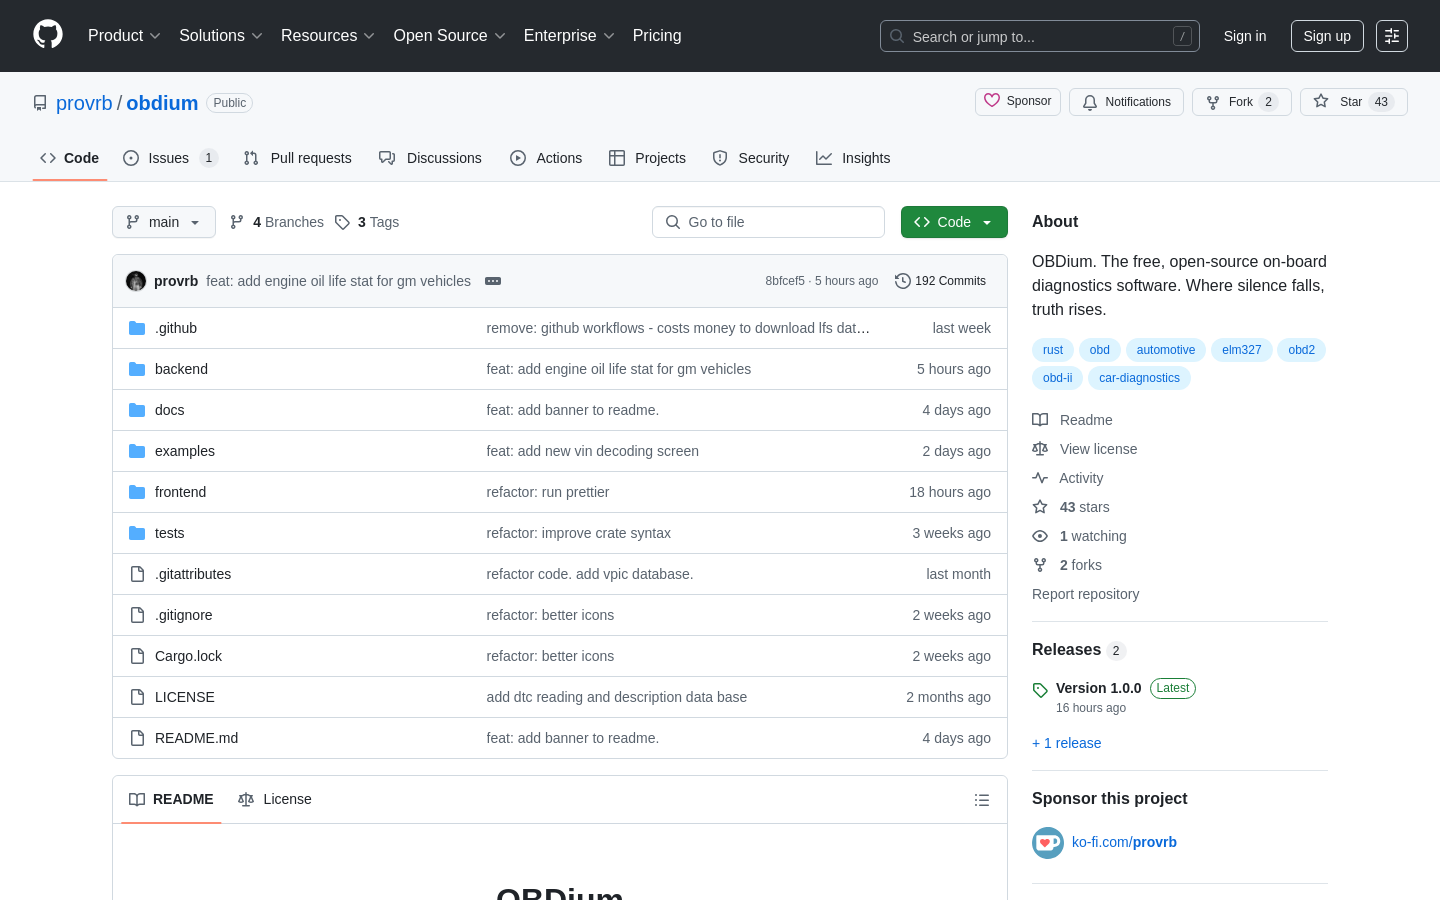The width and height of the screenshot is (1440, 900).
Task: Expand the green Code dropdown button
Action: tap(954, 222)
